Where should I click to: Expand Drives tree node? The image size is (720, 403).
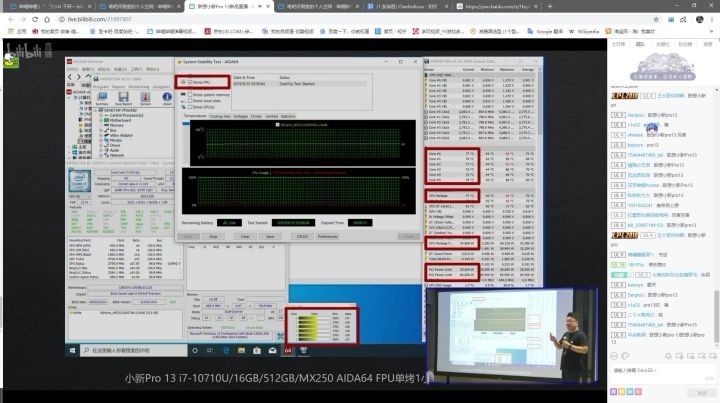click(x=101, y=146)
